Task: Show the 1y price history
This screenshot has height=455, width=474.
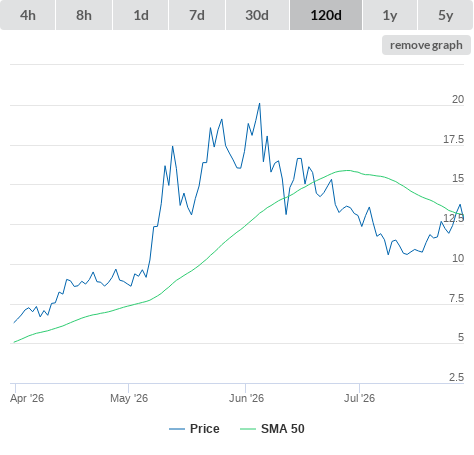Action: pyautogui.click(x=390, y=15)
